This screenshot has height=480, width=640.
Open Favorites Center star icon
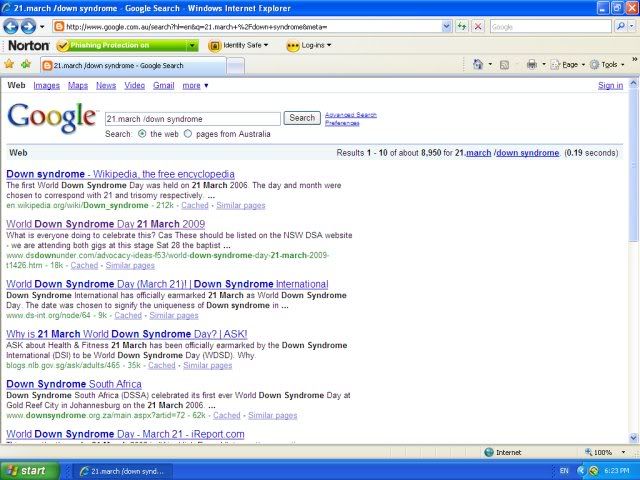click(x=9, y=64)
